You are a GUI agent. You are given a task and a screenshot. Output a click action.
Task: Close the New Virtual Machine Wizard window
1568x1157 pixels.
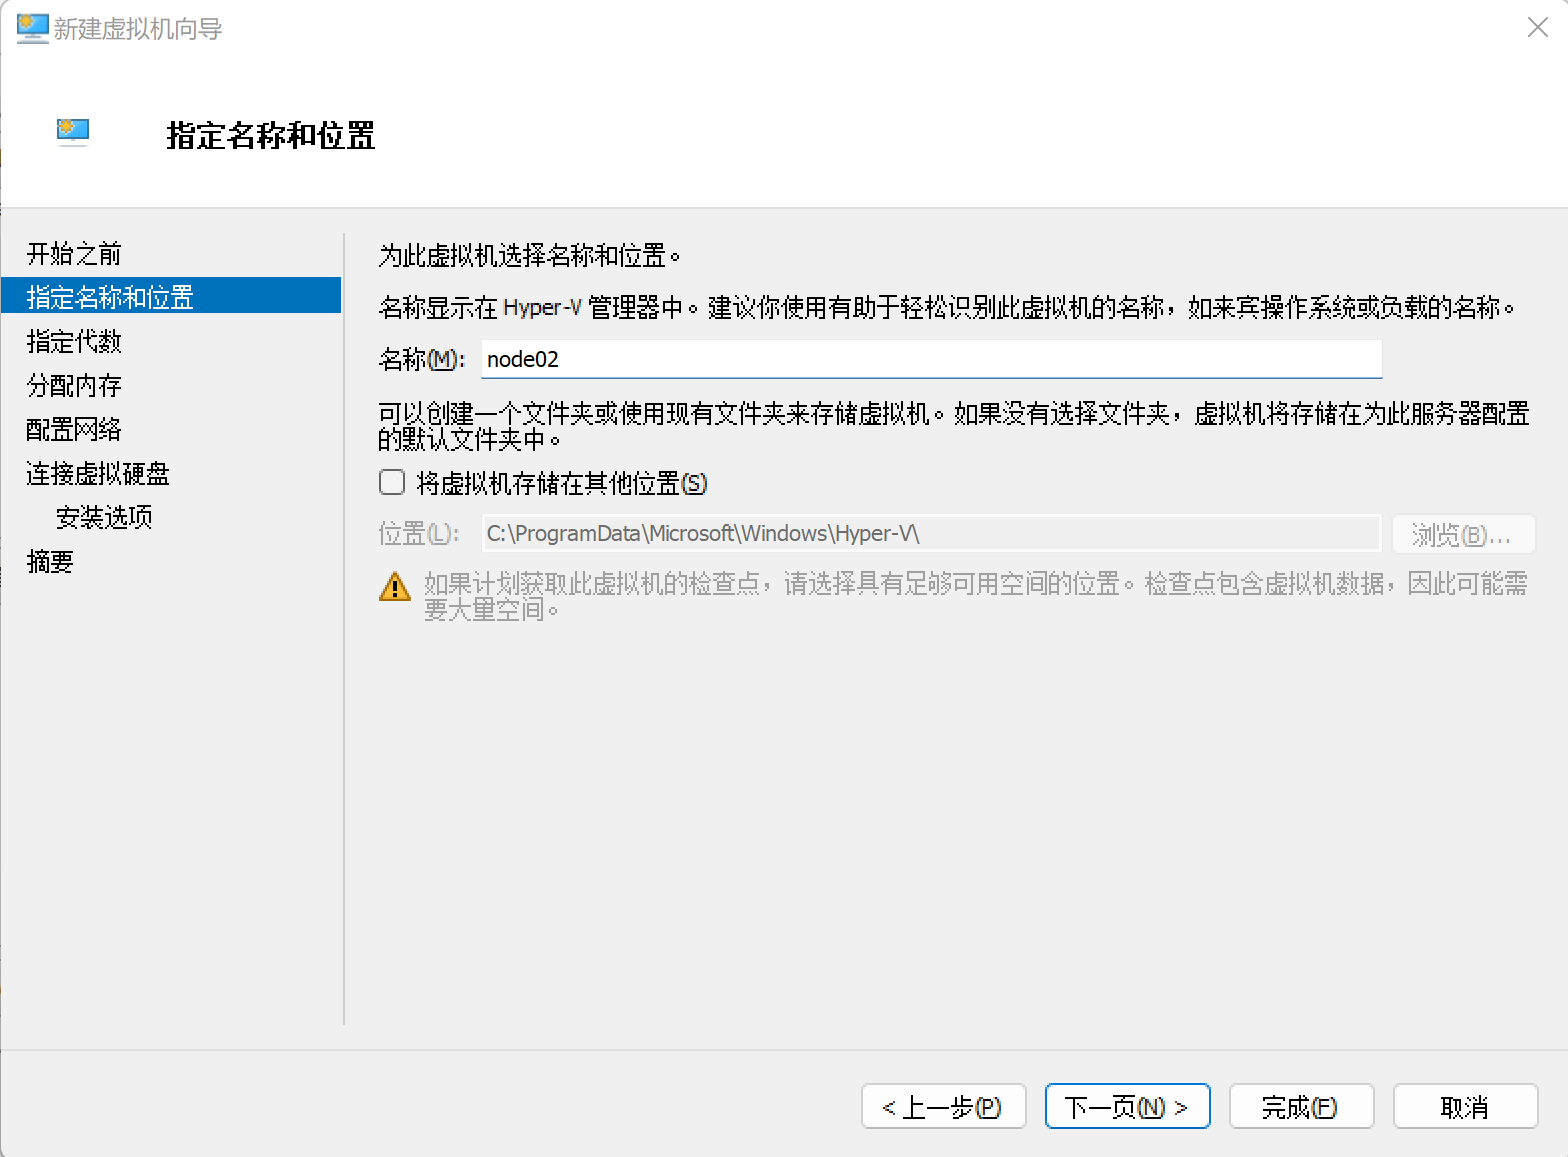[1538, 28]
